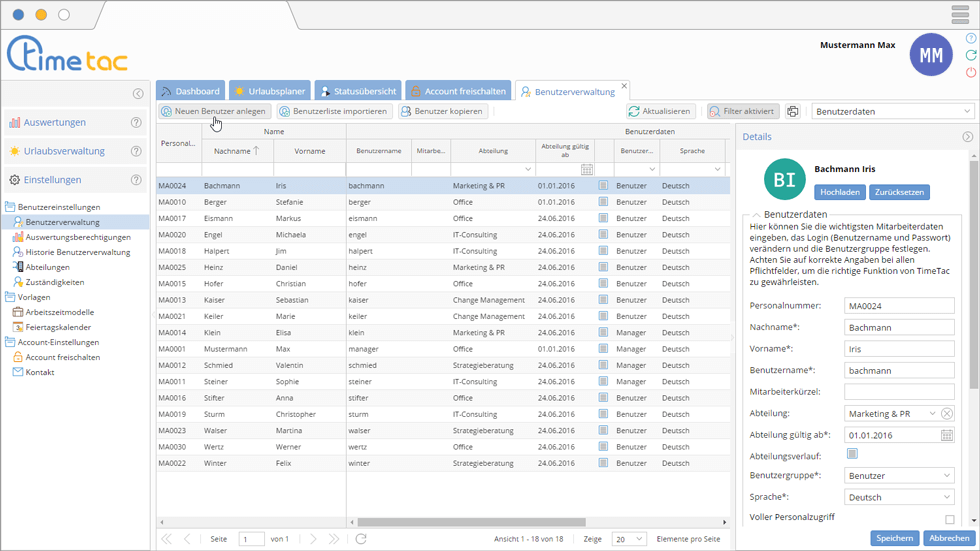
Task: Switch to the Statusübersicht tab
Action: tap(358, 91)
